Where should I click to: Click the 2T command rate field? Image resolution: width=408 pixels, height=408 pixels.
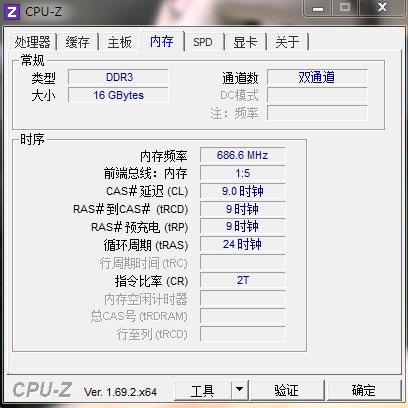(242, 280)
